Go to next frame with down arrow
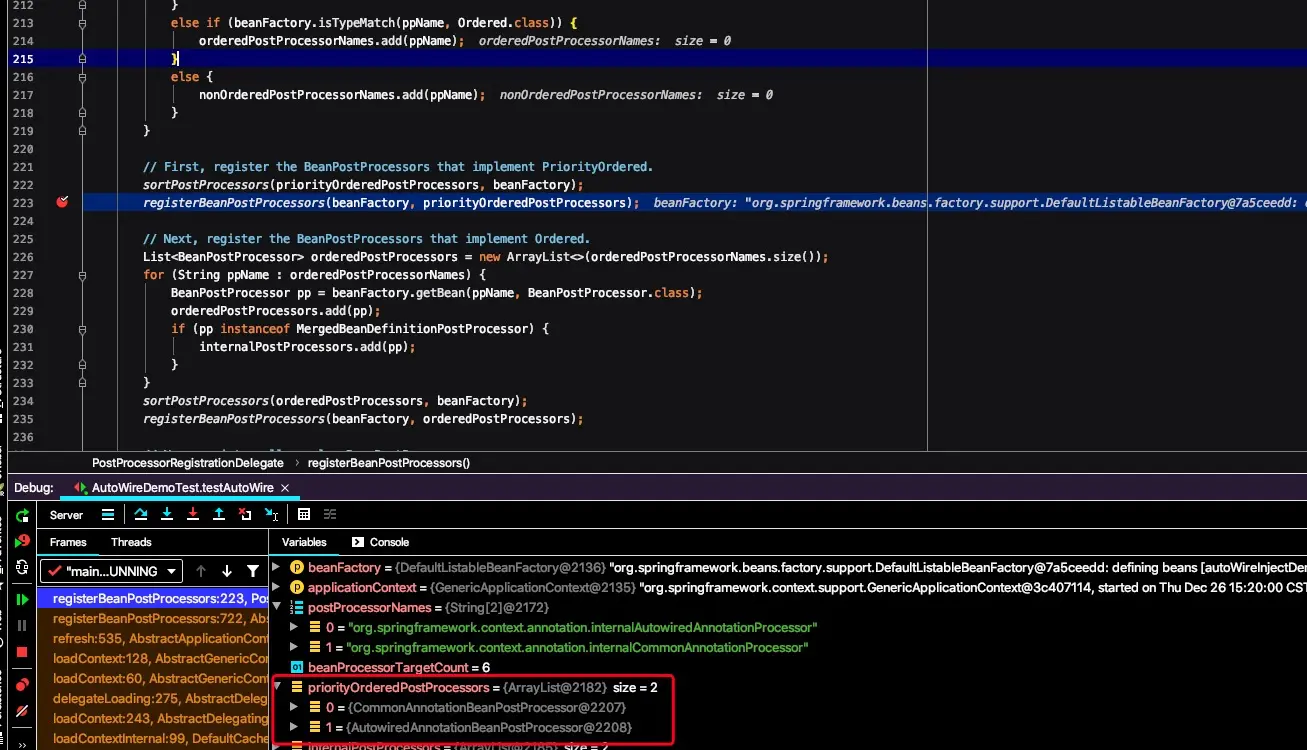Viewport: 1307px width, 750px height. pyautogui.click(x=227, y=571)
